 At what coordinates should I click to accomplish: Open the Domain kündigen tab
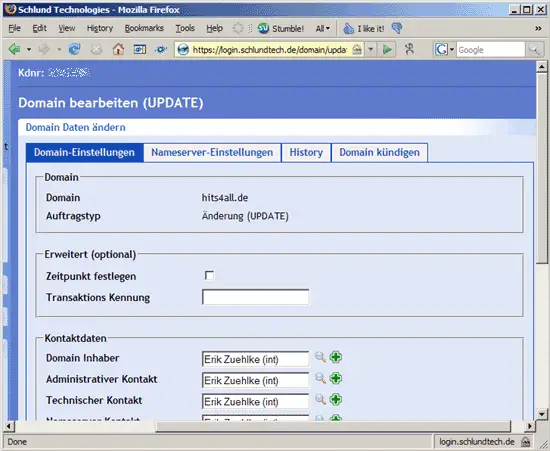(x=380, y=153)
